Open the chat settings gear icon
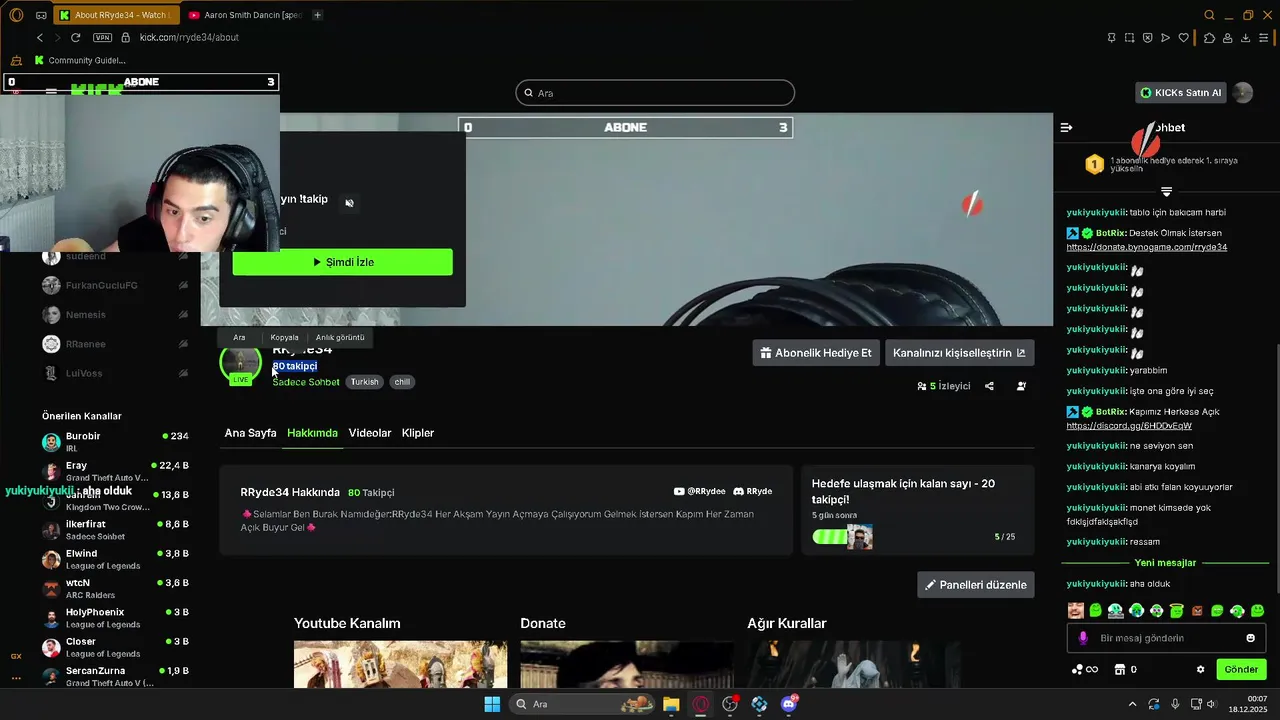This screenshot has height=720, width=1280. [1200, 669]
